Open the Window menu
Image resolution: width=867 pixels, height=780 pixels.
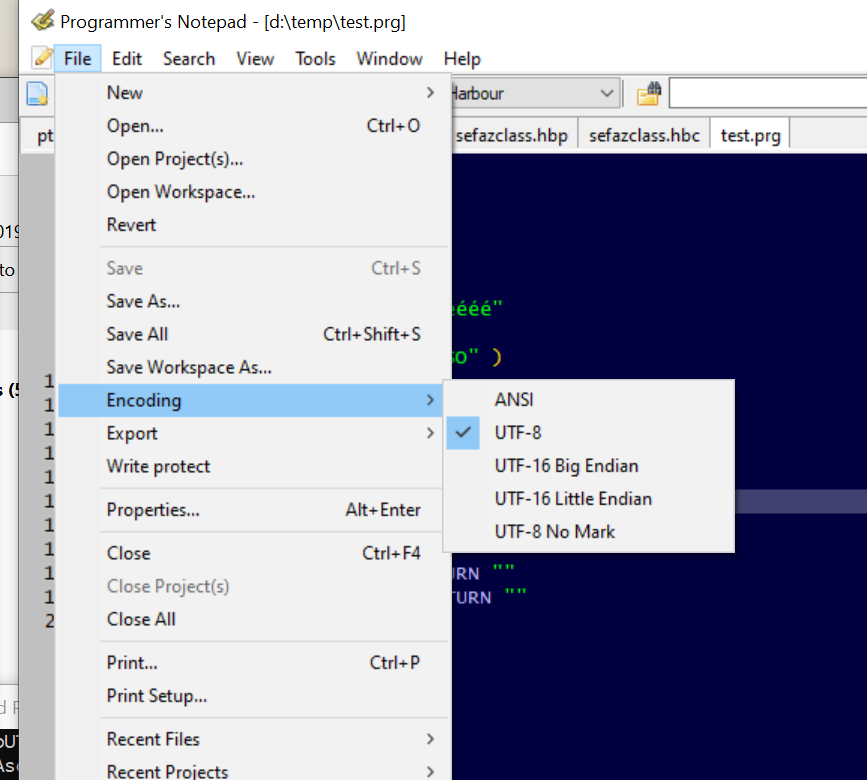click(x=389, y=59)
